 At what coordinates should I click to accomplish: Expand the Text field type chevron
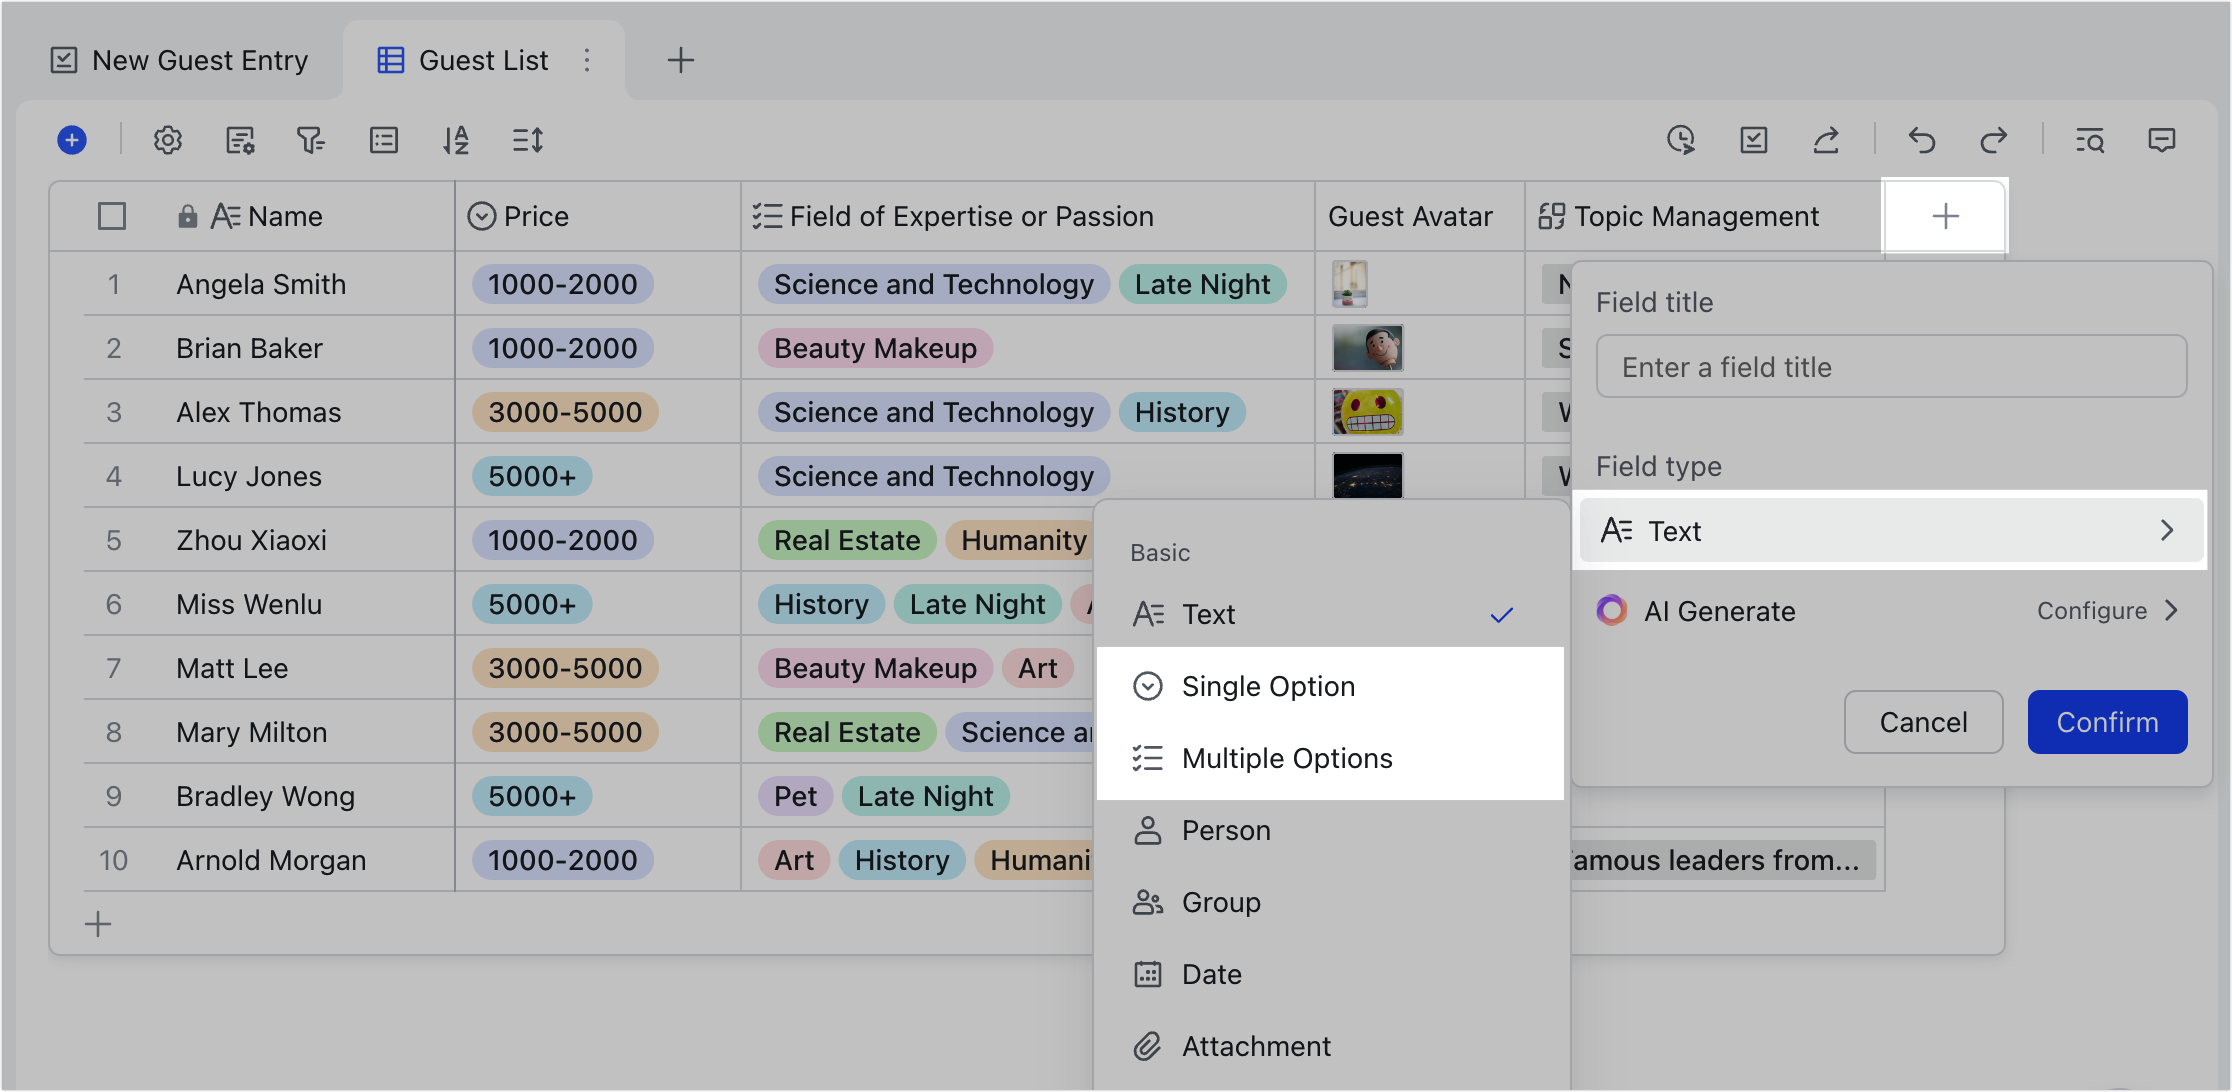(2168, 530)
